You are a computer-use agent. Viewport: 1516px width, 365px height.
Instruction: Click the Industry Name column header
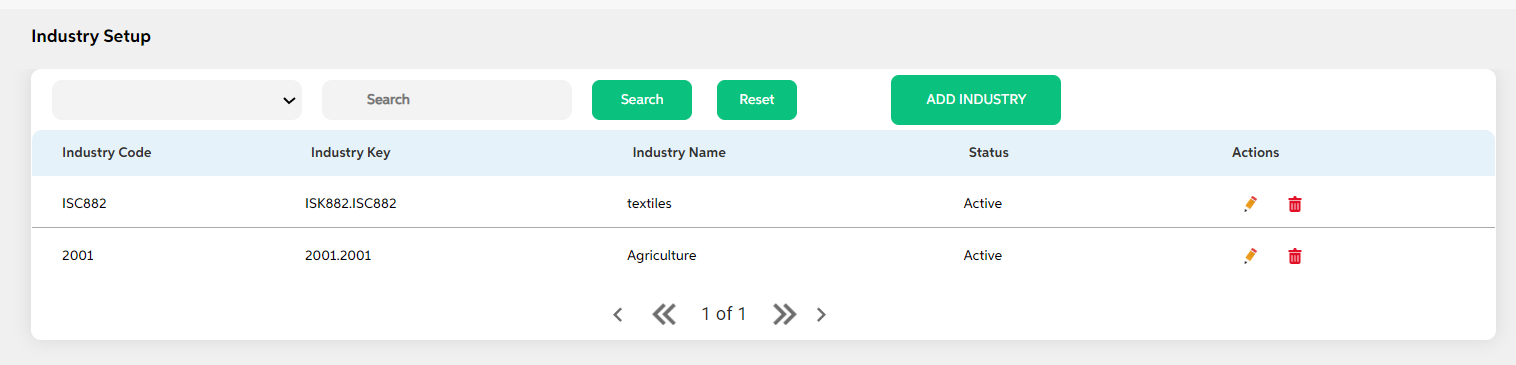(679, 153)
